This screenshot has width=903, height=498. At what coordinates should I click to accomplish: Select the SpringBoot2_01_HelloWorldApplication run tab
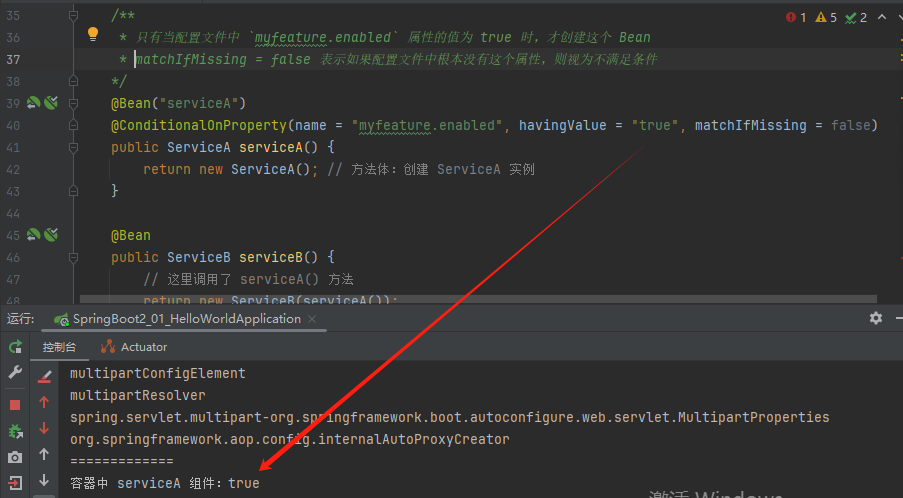pyautogui.click(x=184, y=319)
